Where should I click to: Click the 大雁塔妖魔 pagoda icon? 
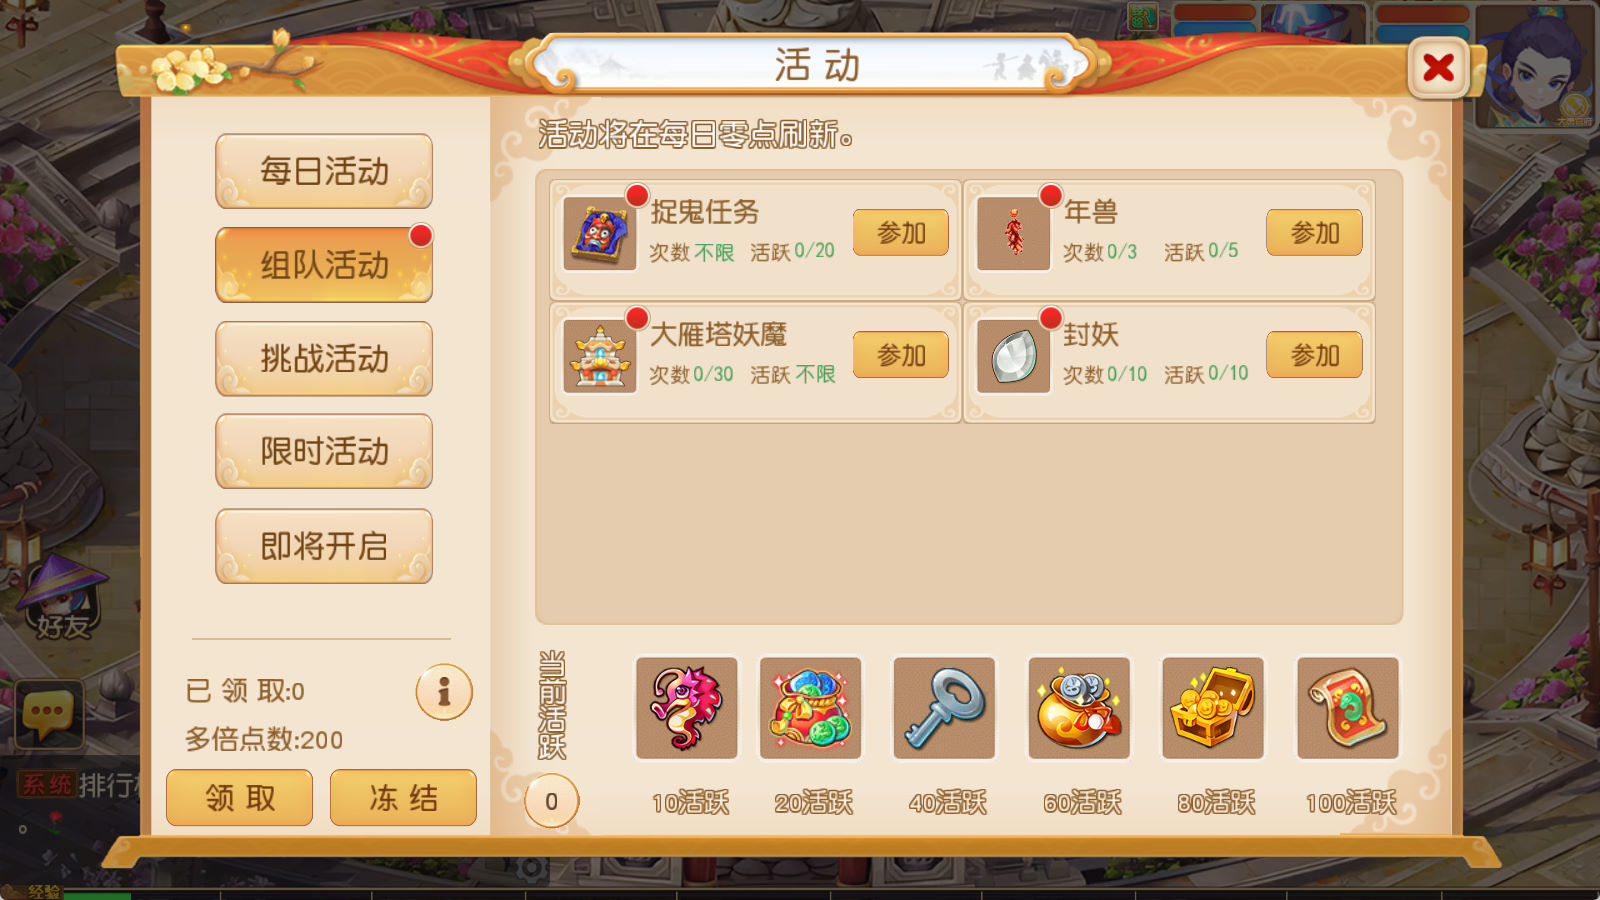coord(599,356)
